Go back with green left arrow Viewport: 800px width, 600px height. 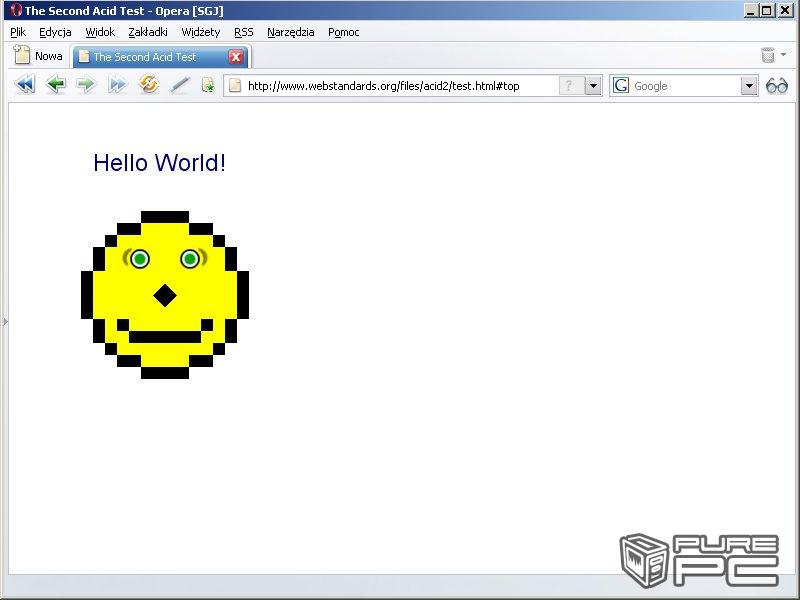(x=56, y=84)
